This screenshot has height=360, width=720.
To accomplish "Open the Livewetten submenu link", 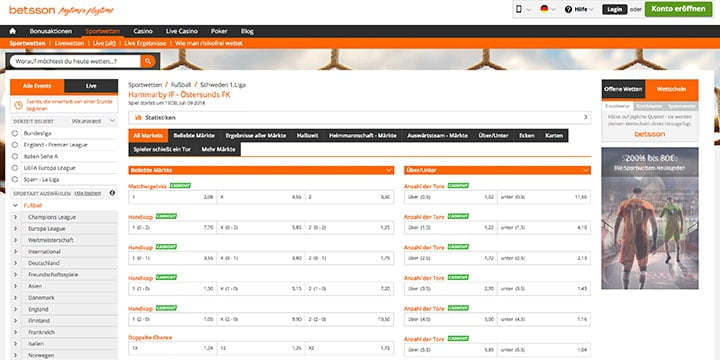I will 69,43.
